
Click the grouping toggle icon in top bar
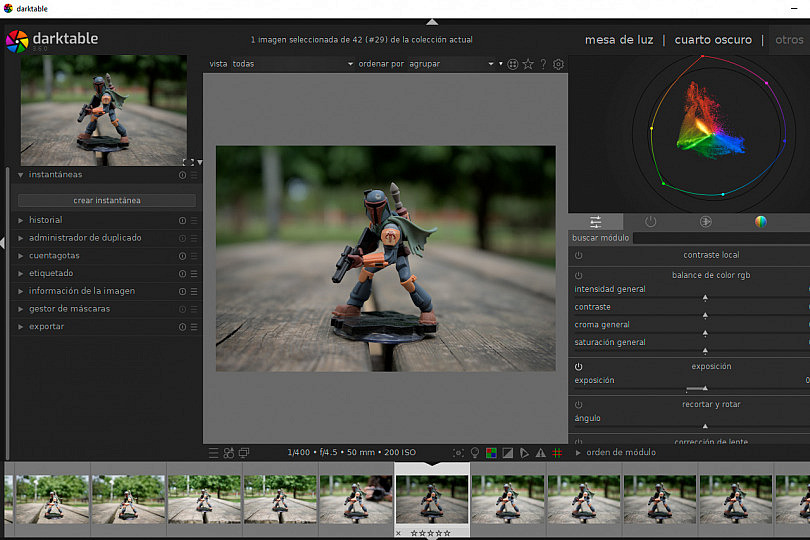tap(512, 64)
